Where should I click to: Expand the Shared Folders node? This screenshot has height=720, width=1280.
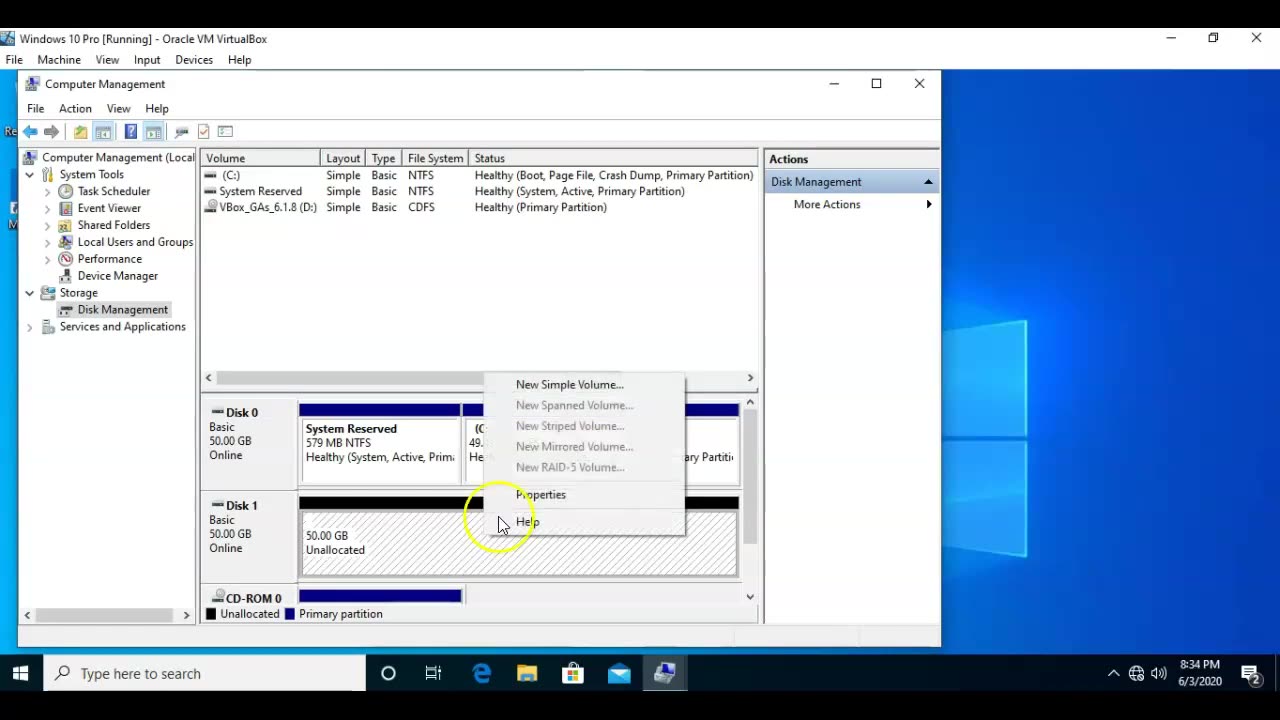pyautogui.click(x=47, y=226)
